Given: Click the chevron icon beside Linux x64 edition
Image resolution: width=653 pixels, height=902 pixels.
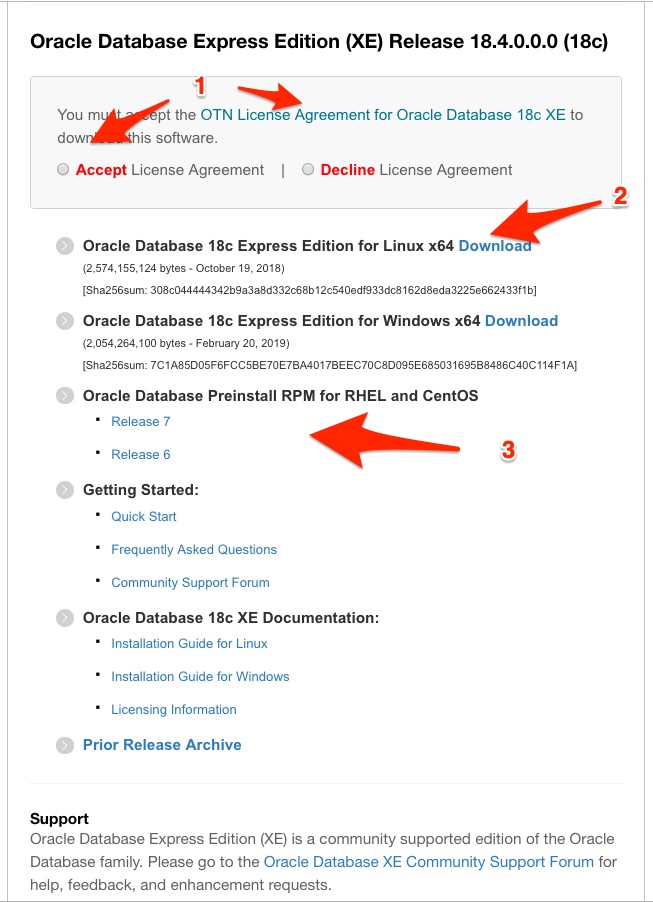Looking at the screenshot, I should 66,246.
